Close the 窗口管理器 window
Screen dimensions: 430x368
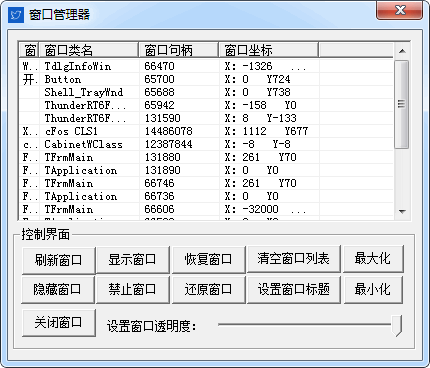[400, 10]
